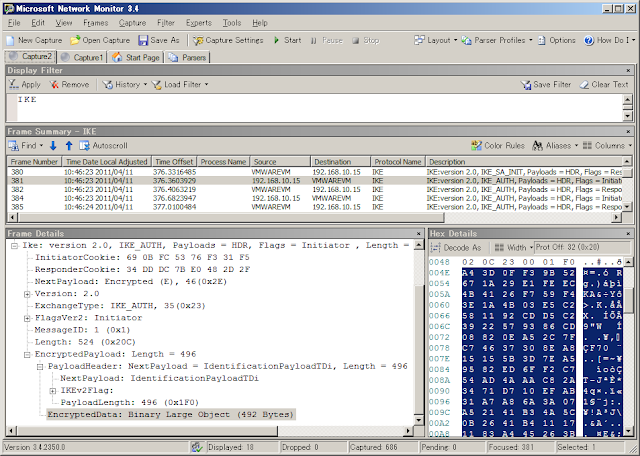Open Capture Settings
The height and width of the screenshot is (456, 640).
click(x=228, y=40)
